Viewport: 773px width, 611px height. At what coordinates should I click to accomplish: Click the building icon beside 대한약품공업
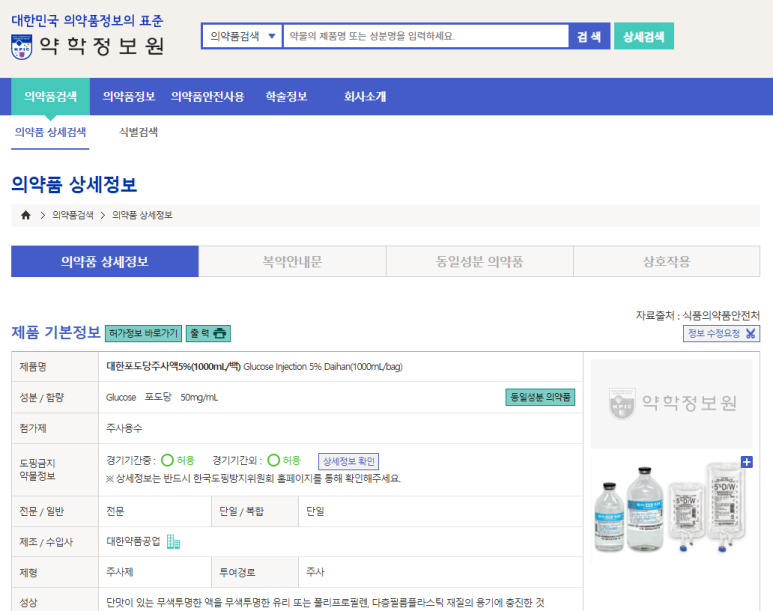pyautogui.click(x=174, y=541)
